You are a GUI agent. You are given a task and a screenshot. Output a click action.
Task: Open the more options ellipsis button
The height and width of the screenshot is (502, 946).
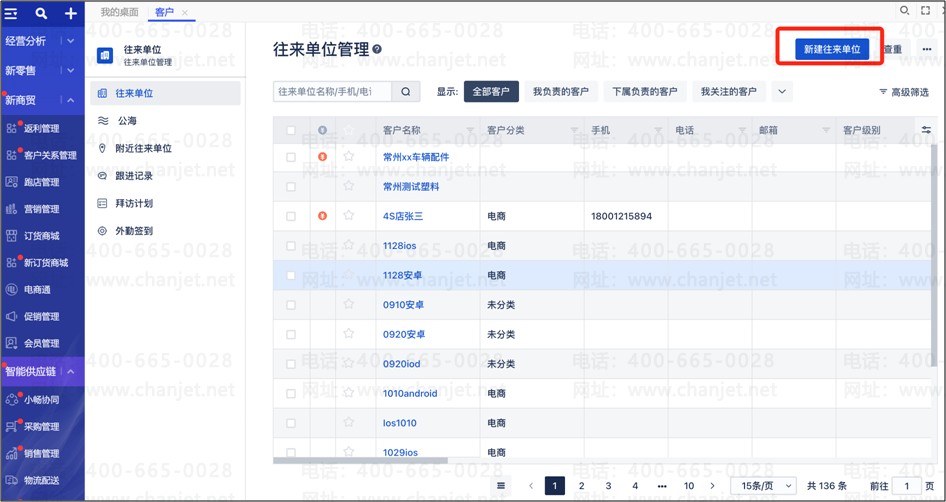click(927, 49)
